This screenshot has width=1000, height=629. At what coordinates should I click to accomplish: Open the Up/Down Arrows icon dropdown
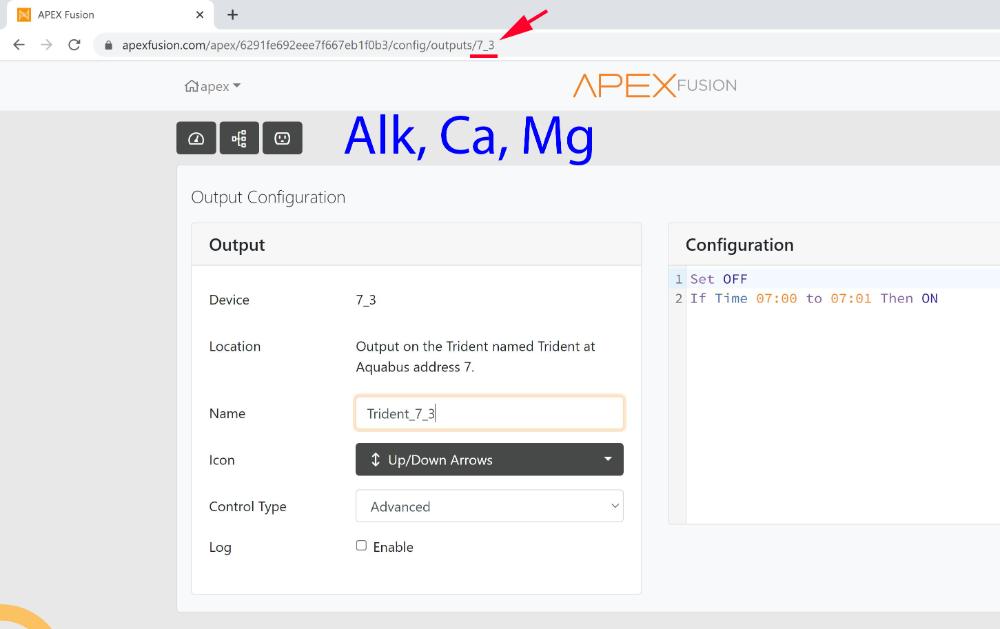point(489,459)
